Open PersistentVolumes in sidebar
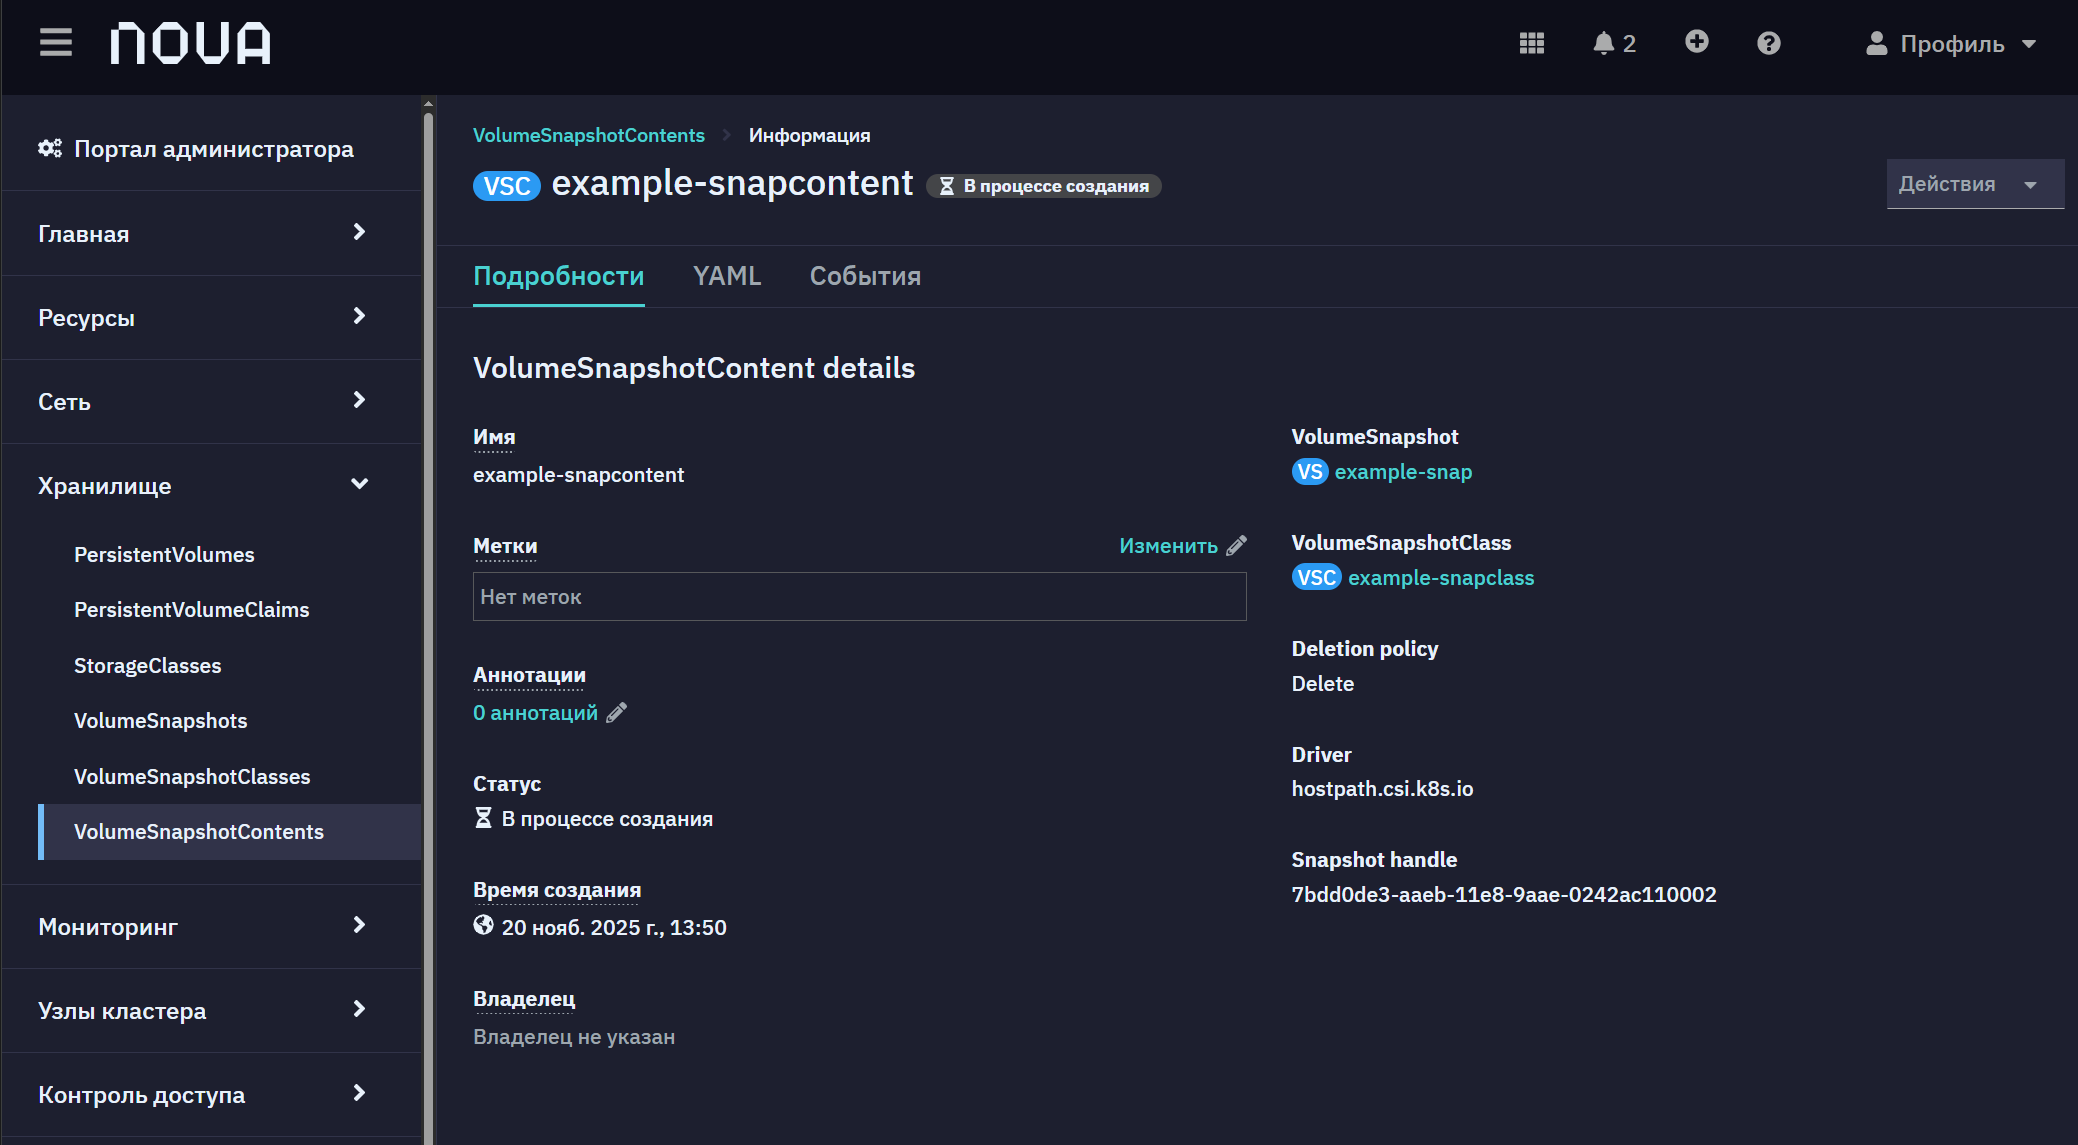The image size is (2078, 1145). 164,554
